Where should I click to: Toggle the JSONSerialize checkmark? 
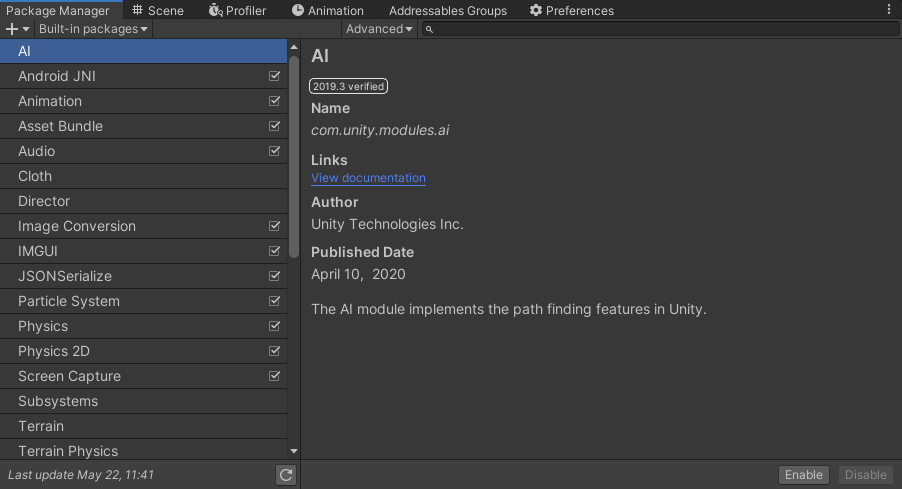click(x=274, y=276)
